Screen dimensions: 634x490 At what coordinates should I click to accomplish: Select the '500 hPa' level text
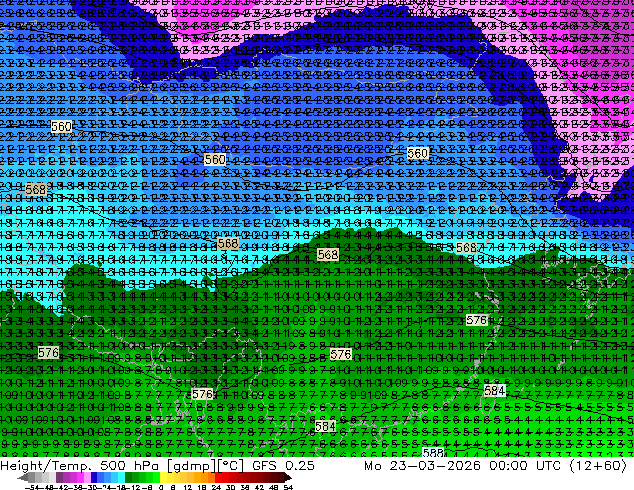(129, 466)
